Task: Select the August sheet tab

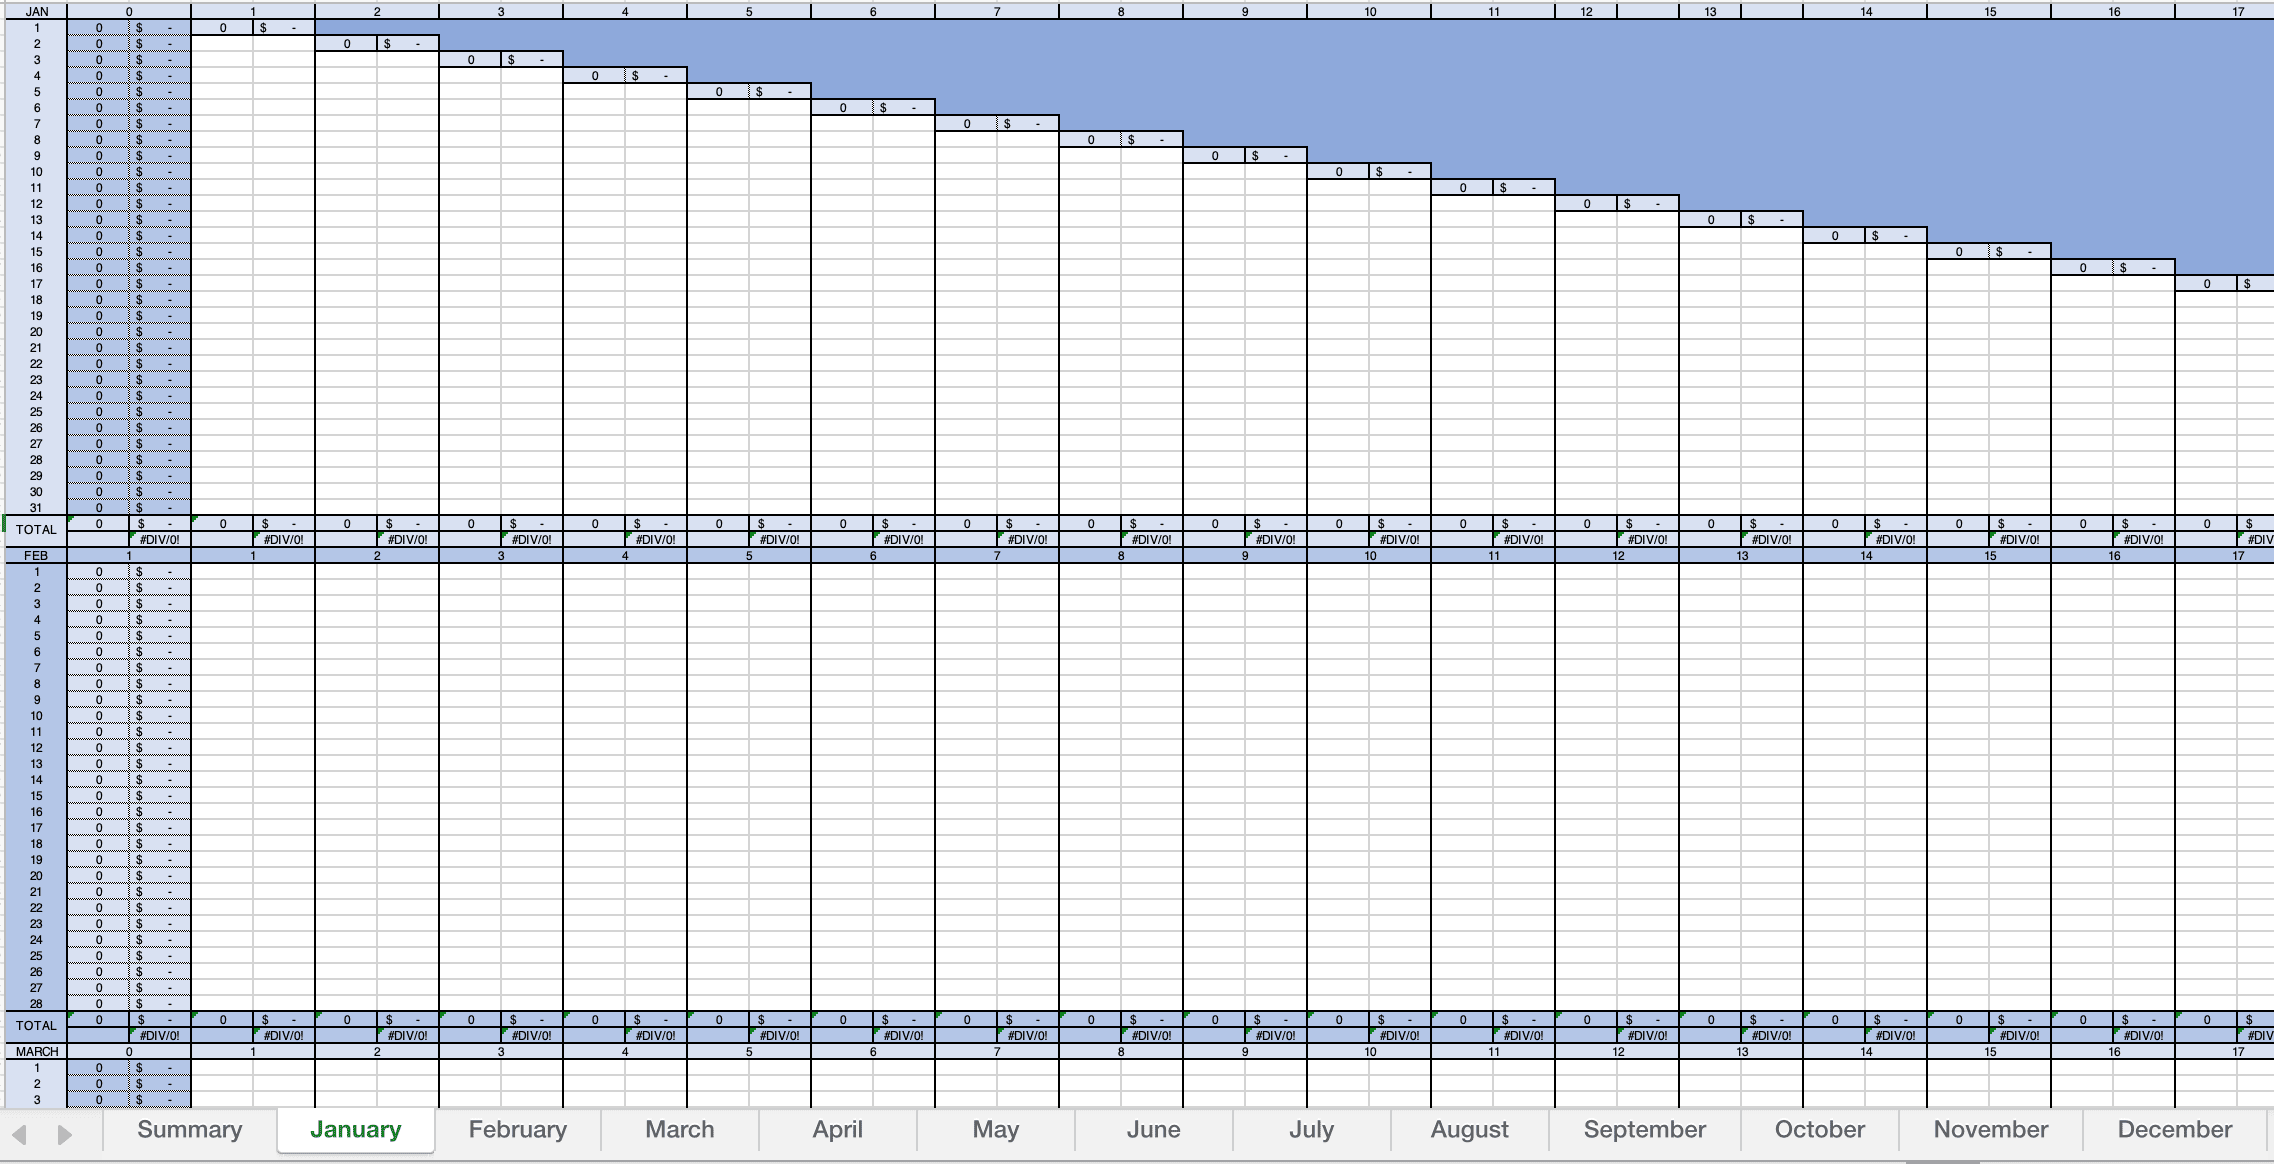Action: tap(1470, 1130)
